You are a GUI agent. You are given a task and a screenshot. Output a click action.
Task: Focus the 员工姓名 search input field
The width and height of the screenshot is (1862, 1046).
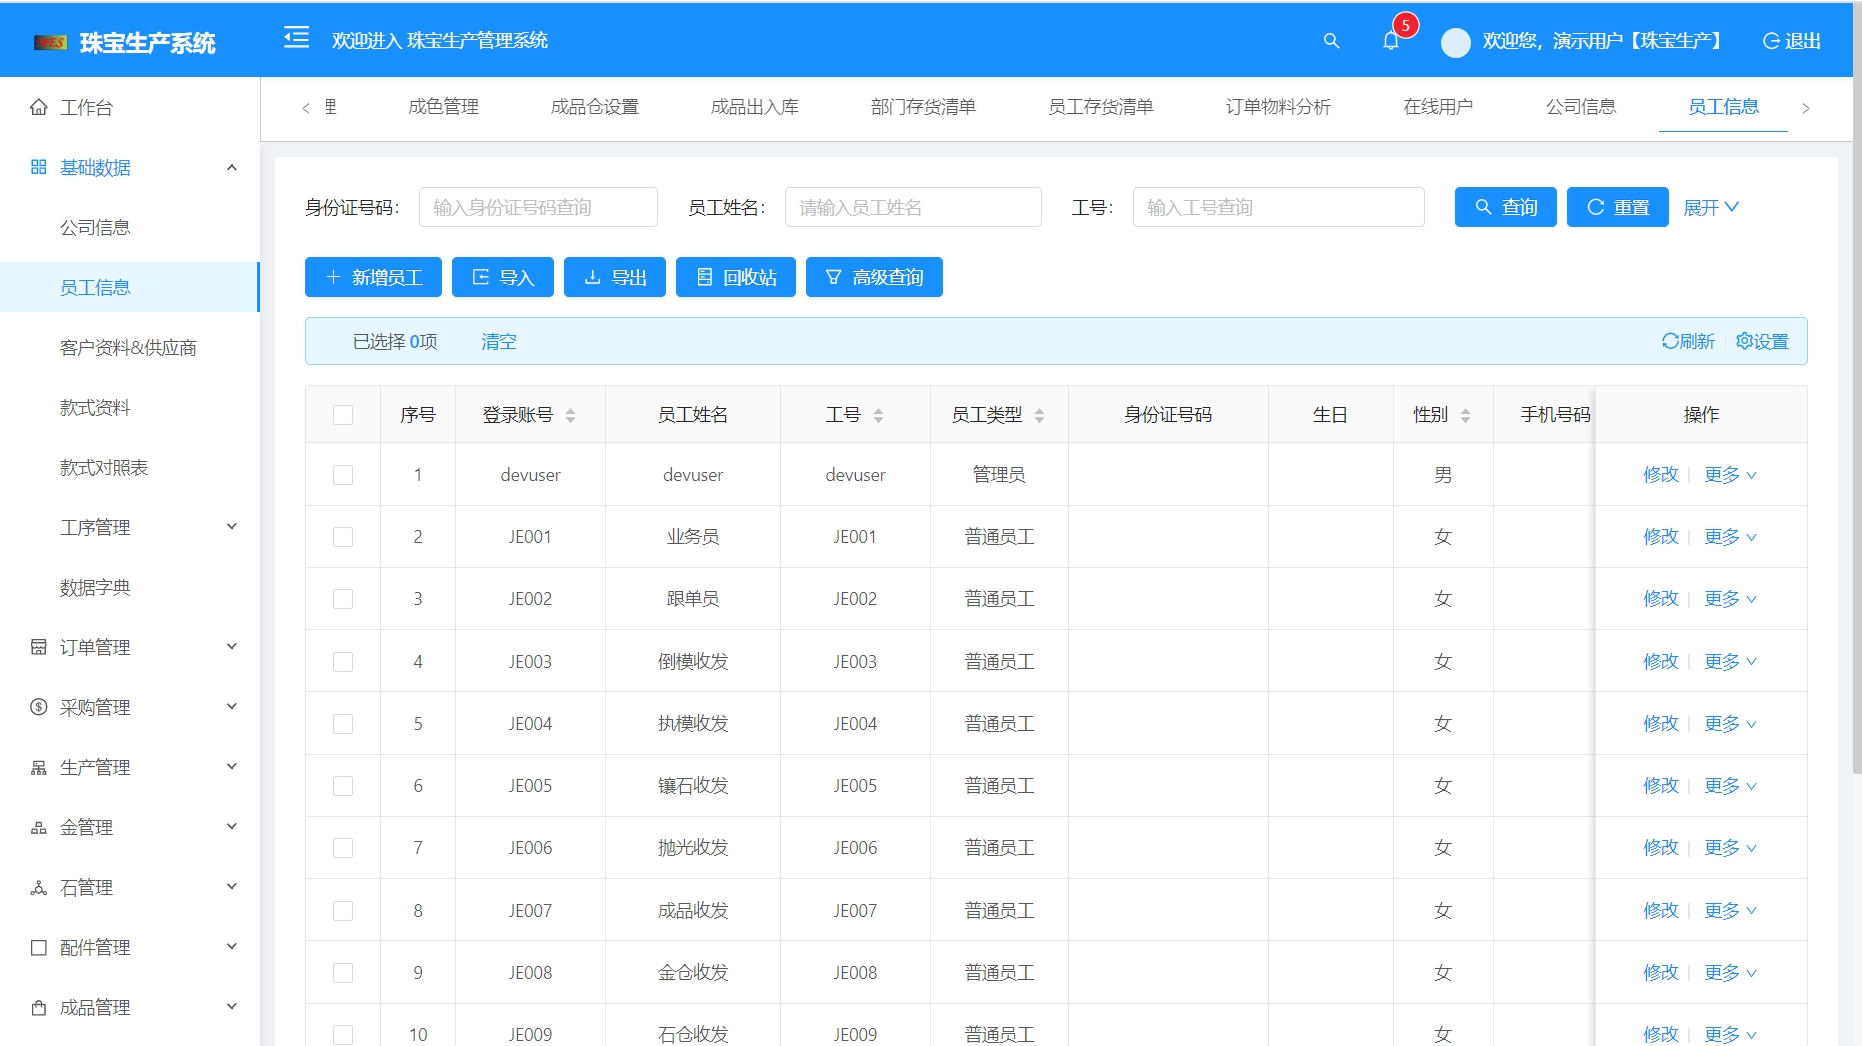[x=912, y=207]
